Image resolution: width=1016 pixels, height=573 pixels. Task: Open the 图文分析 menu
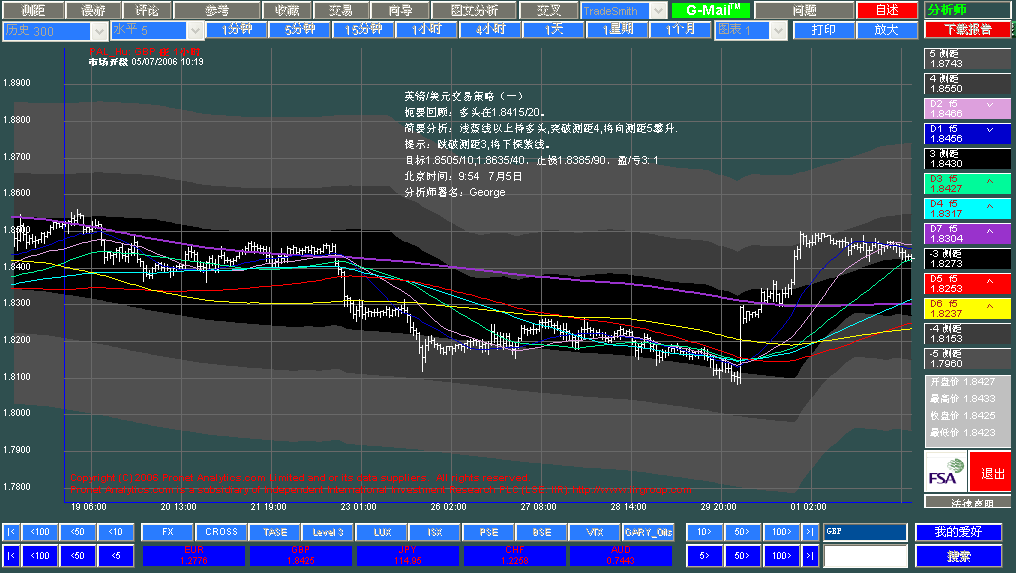474,10
